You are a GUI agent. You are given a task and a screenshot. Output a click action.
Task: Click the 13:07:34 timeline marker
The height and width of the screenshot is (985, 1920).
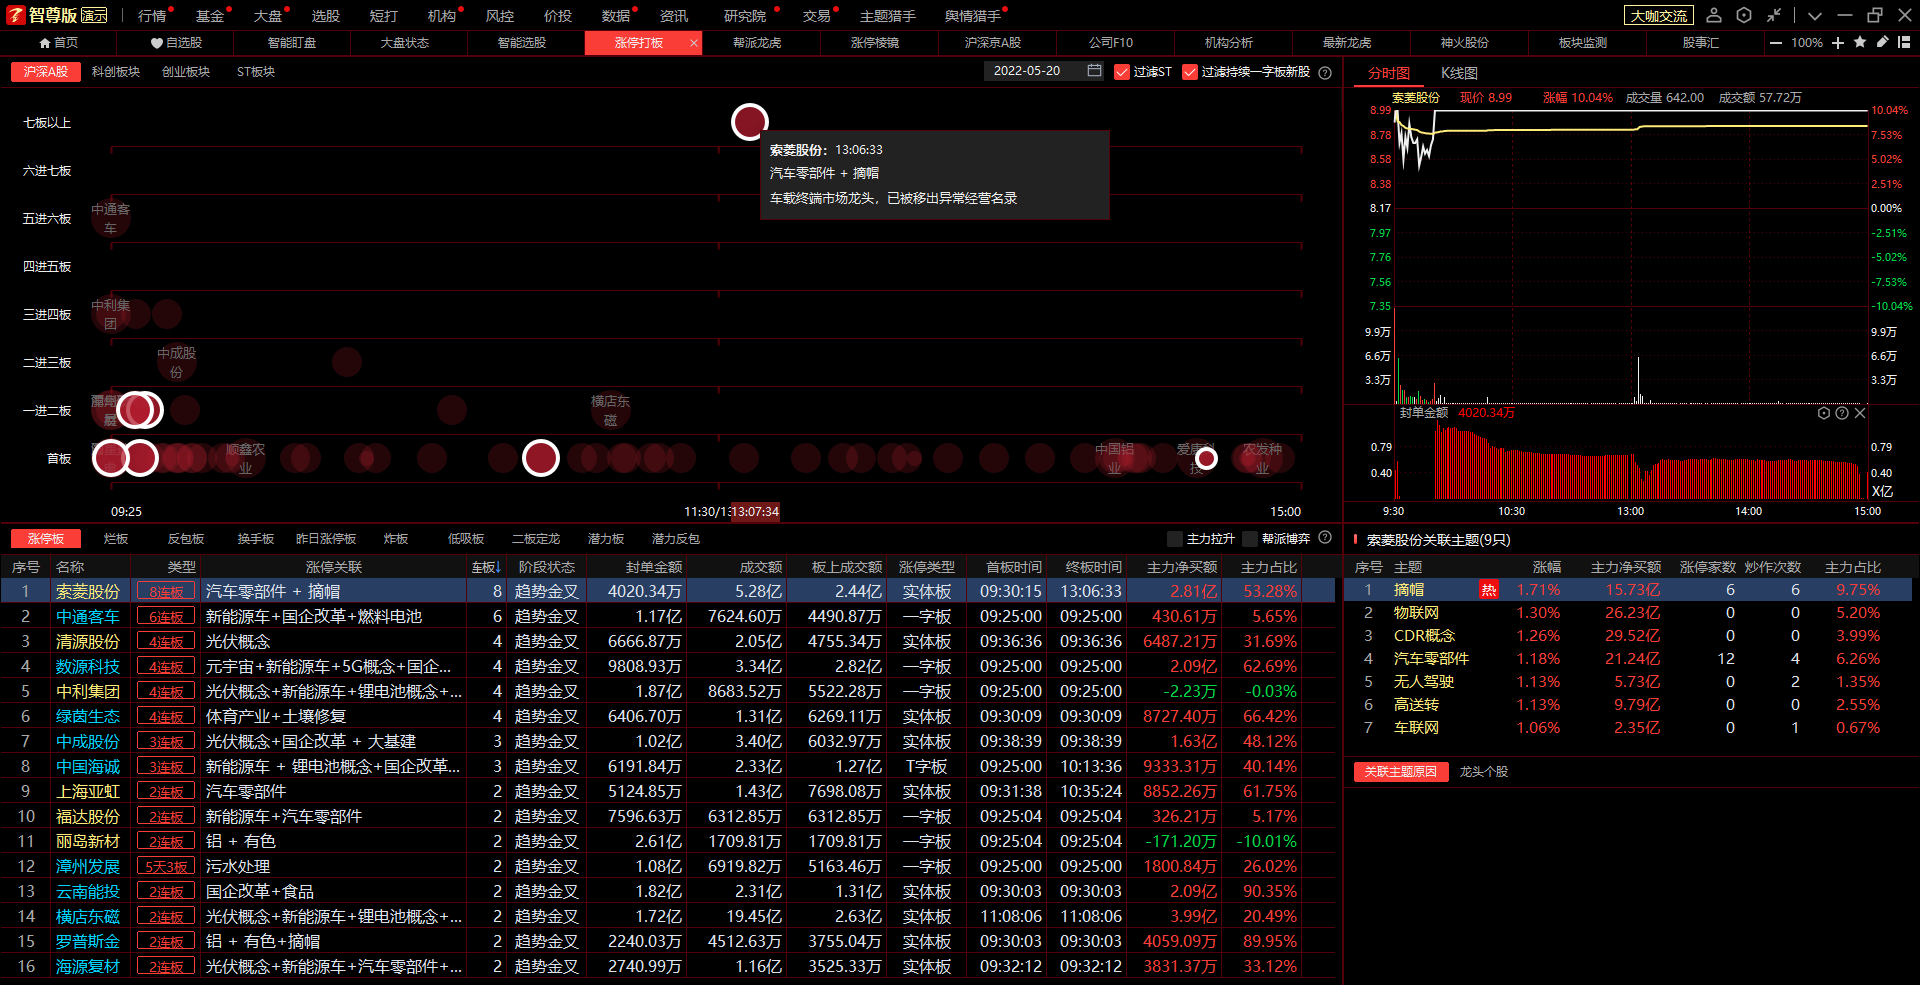tap(757, 511)
